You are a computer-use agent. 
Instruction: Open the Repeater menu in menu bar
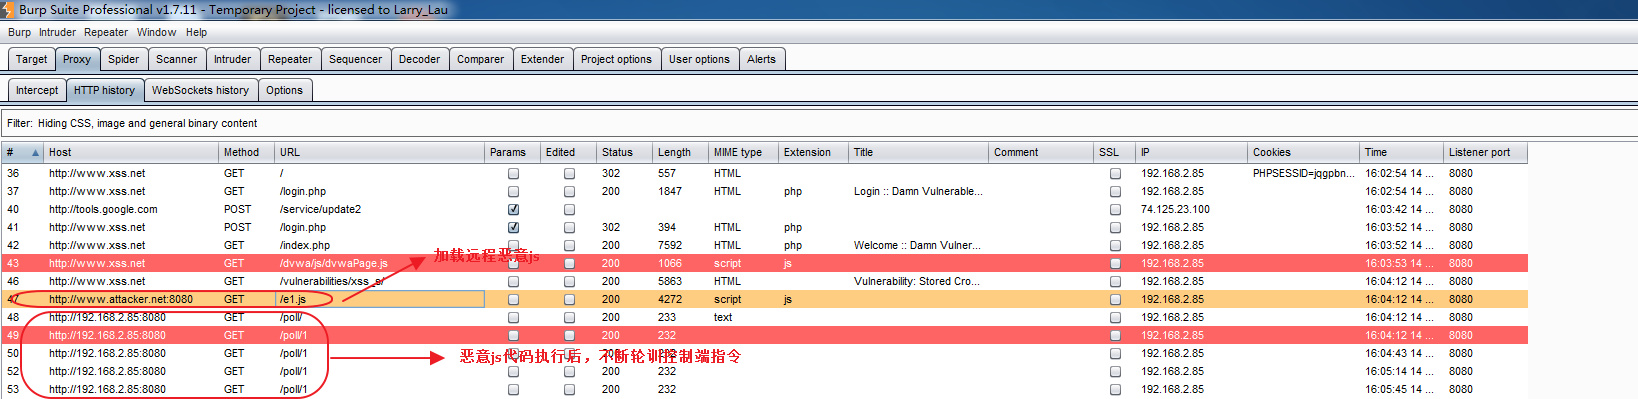[x=106, y=32]
